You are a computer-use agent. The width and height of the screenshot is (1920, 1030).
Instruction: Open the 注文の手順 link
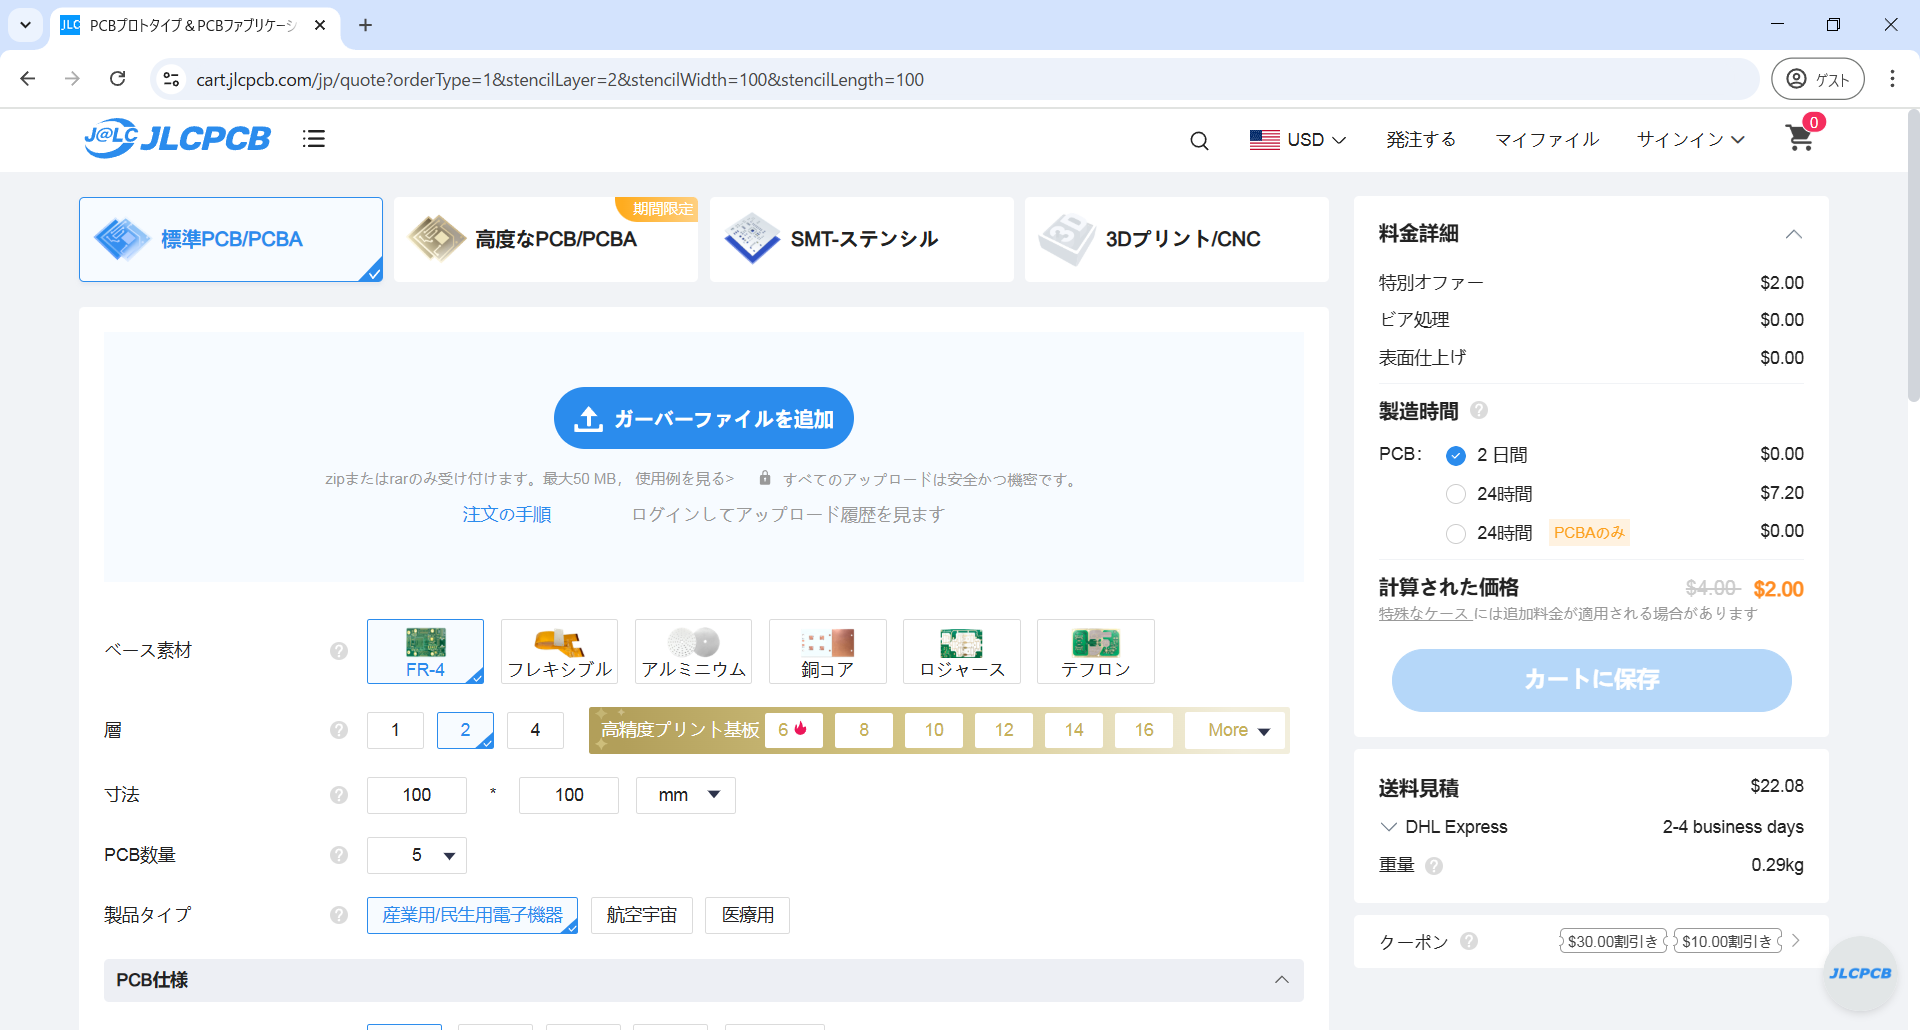tap(506, 514)
